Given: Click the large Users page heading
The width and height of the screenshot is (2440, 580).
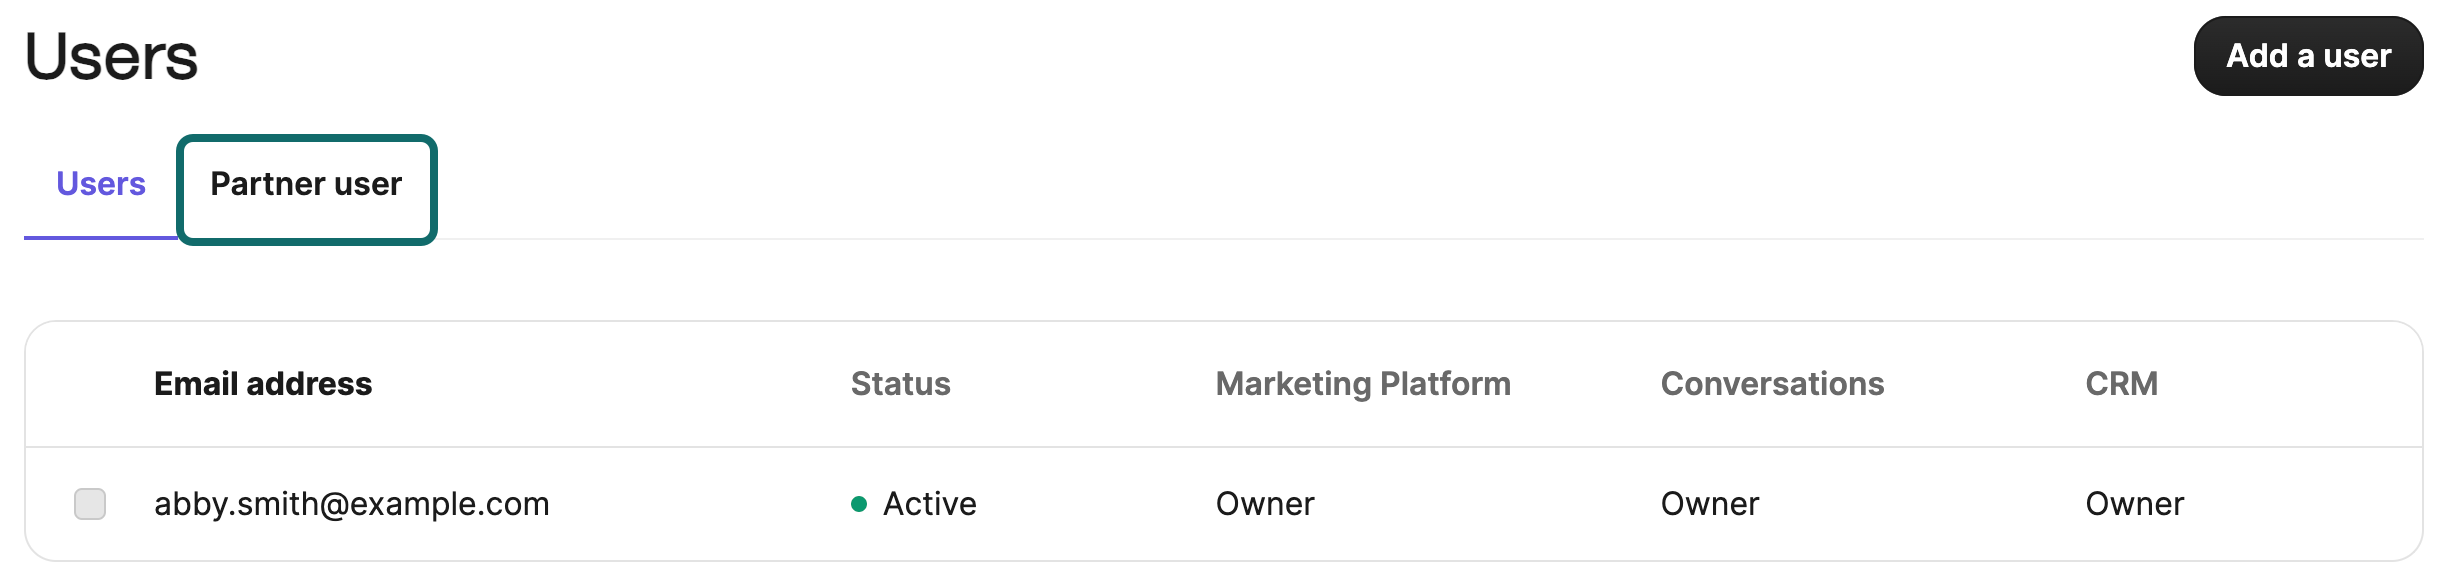Looking at the screenshot, I should coord(111,57).
